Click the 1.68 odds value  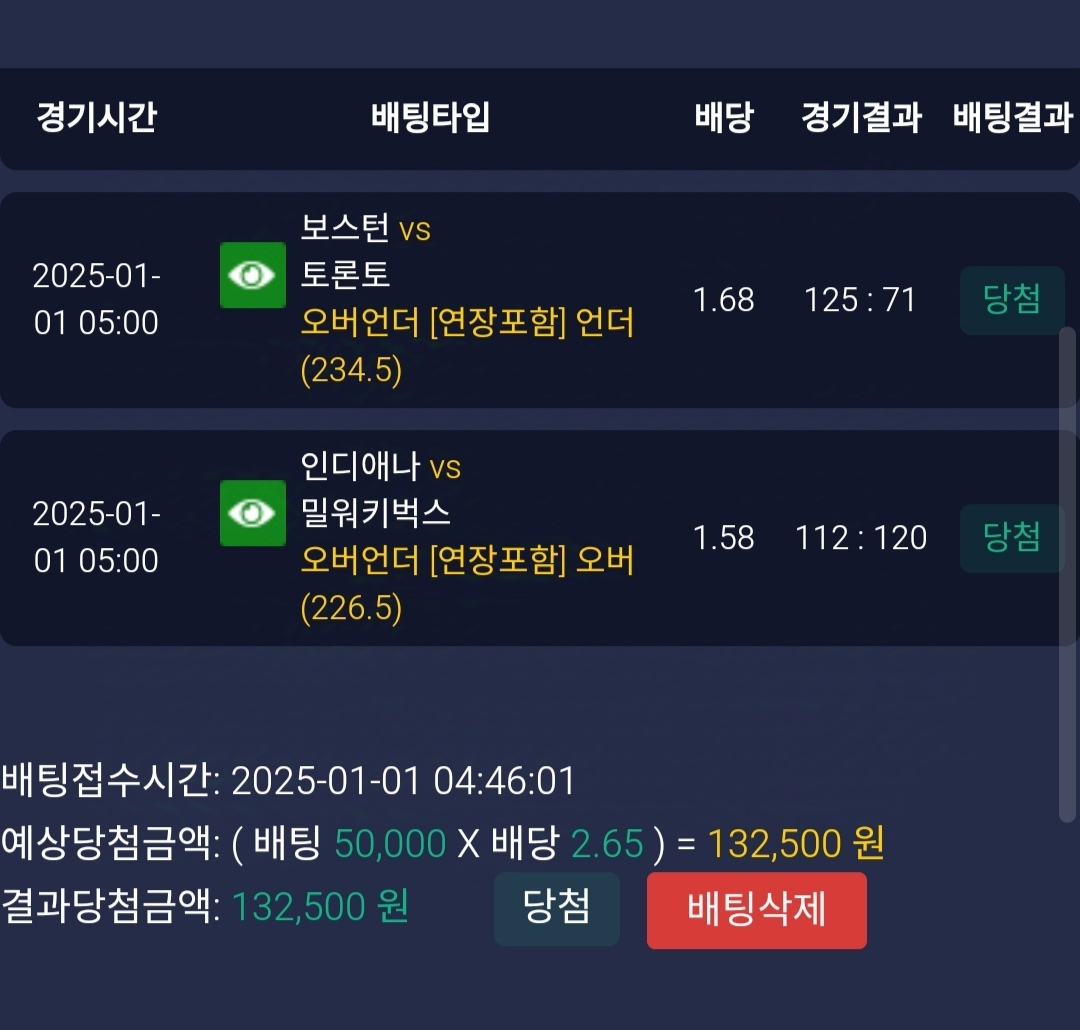[x=723, y=300]
